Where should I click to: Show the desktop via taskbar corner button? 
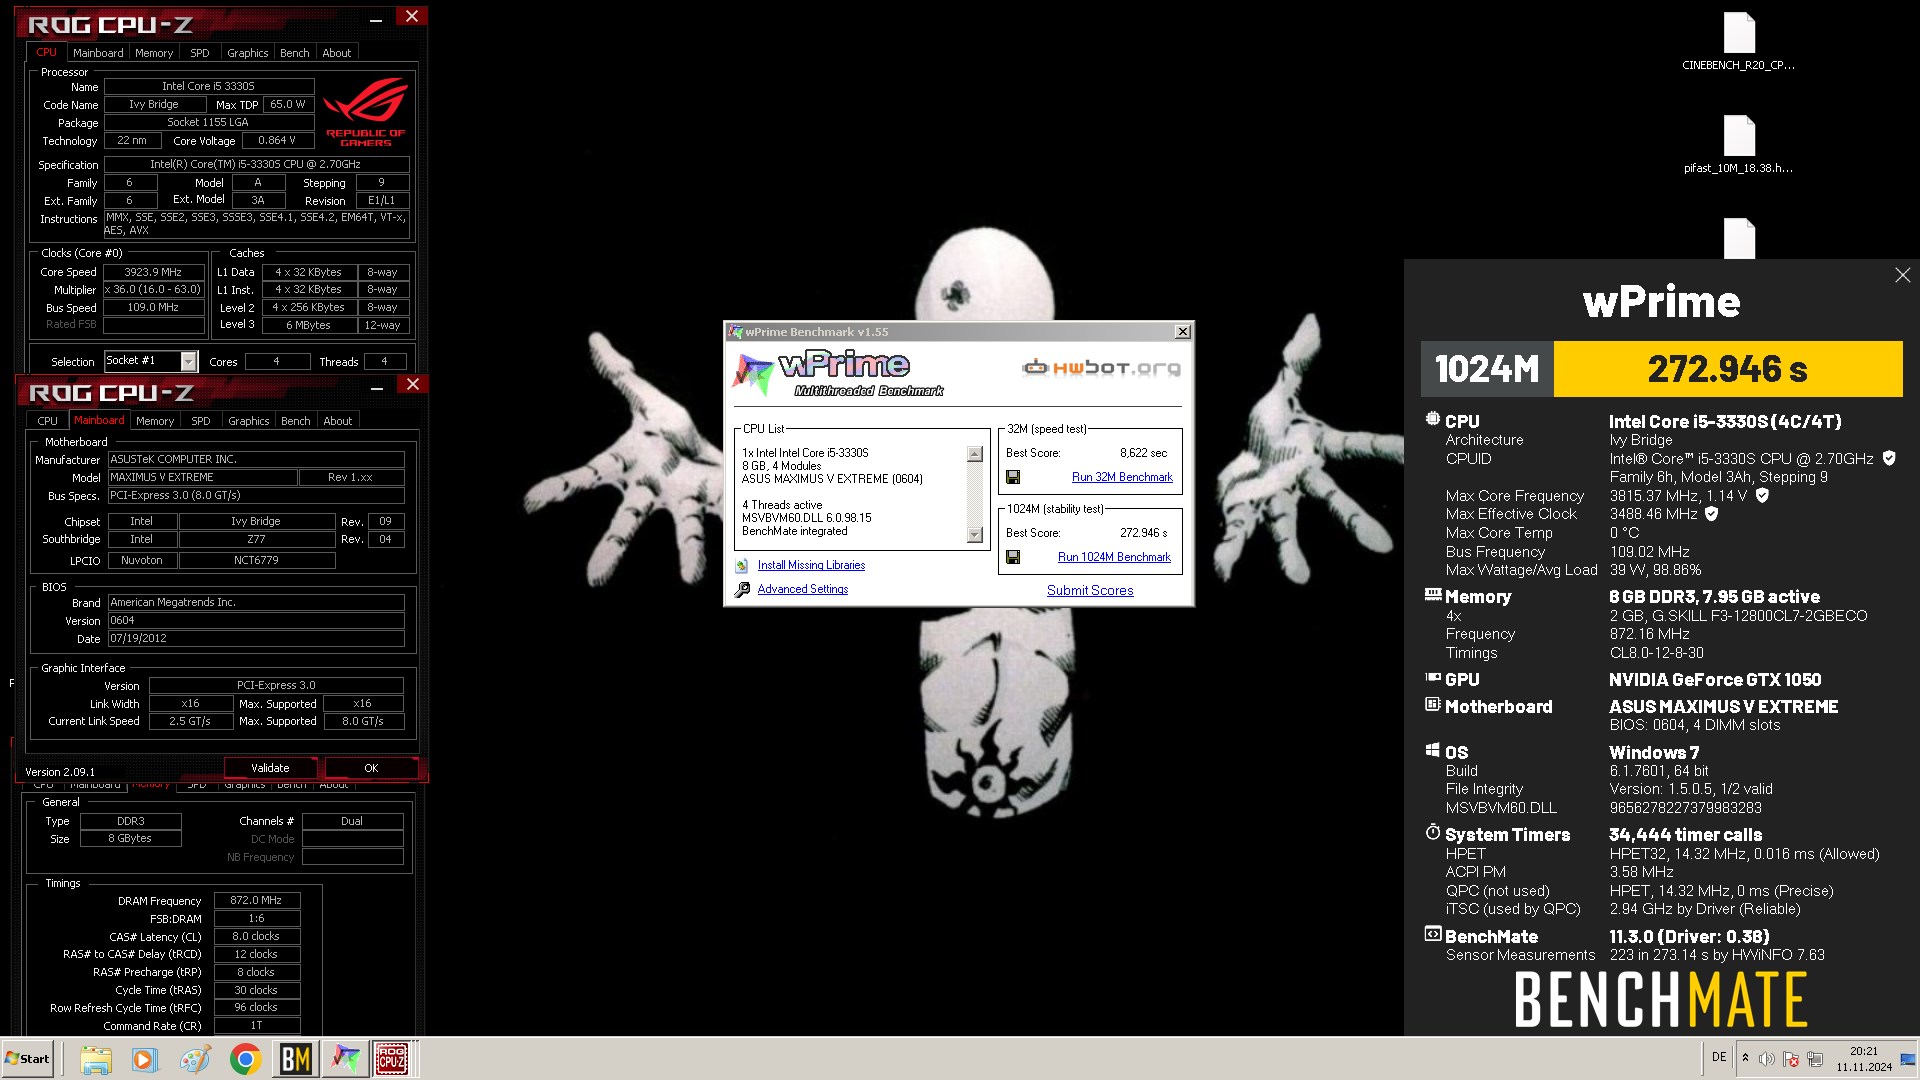pos(1908,1059)
